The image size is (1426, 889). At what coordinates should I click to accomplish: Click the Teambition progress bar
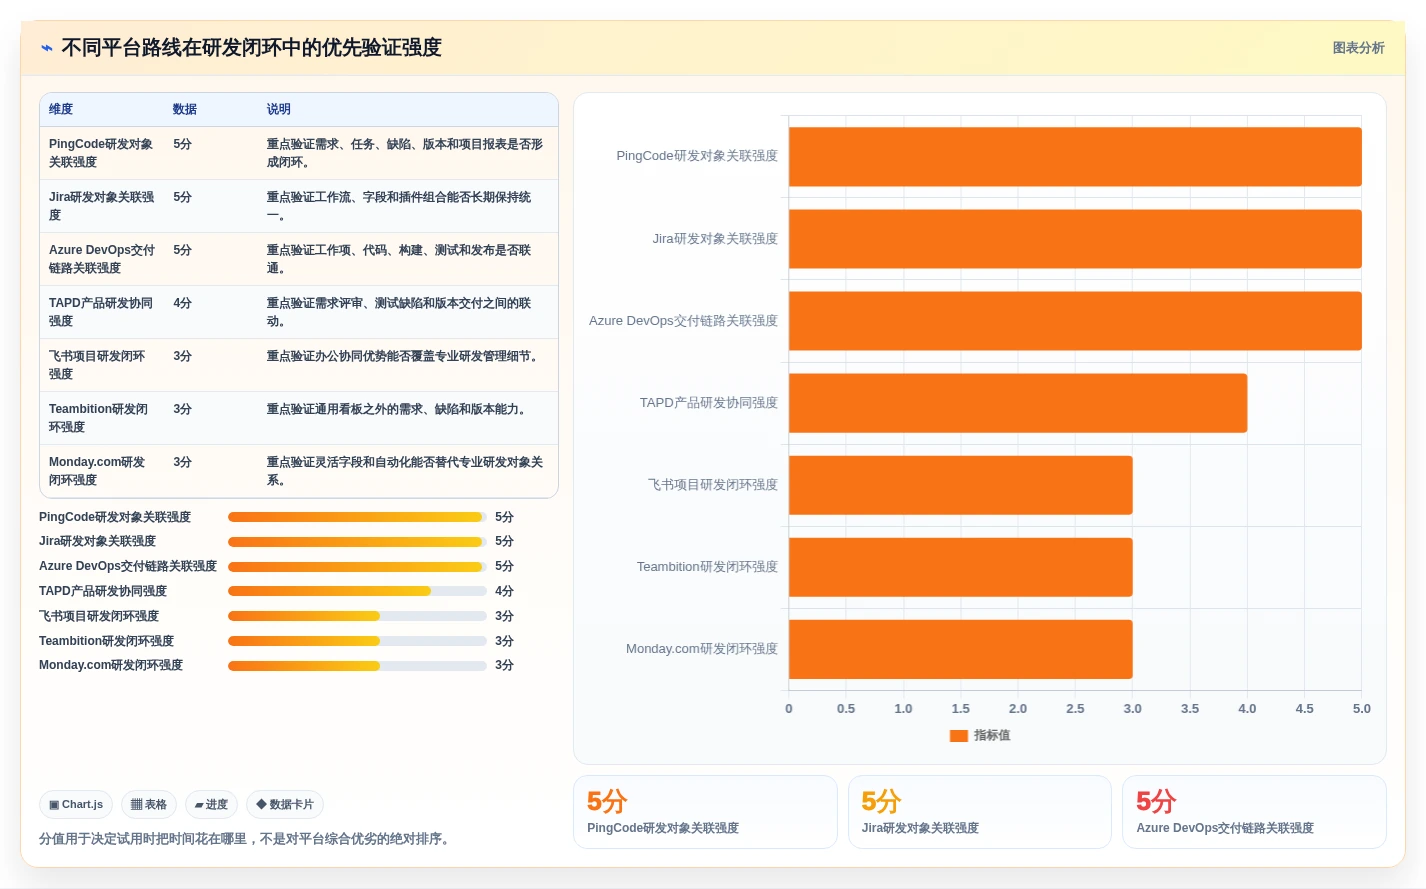coord(357,641)
